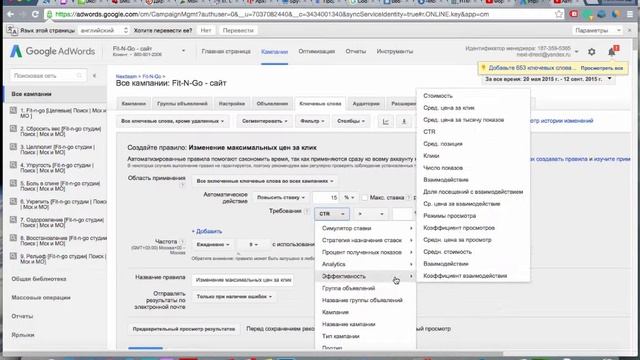Open Все ключевые слова, кроме удаленных dropdown
The image size is (640, 360).
pyautogui.click(x=172, y=121)
